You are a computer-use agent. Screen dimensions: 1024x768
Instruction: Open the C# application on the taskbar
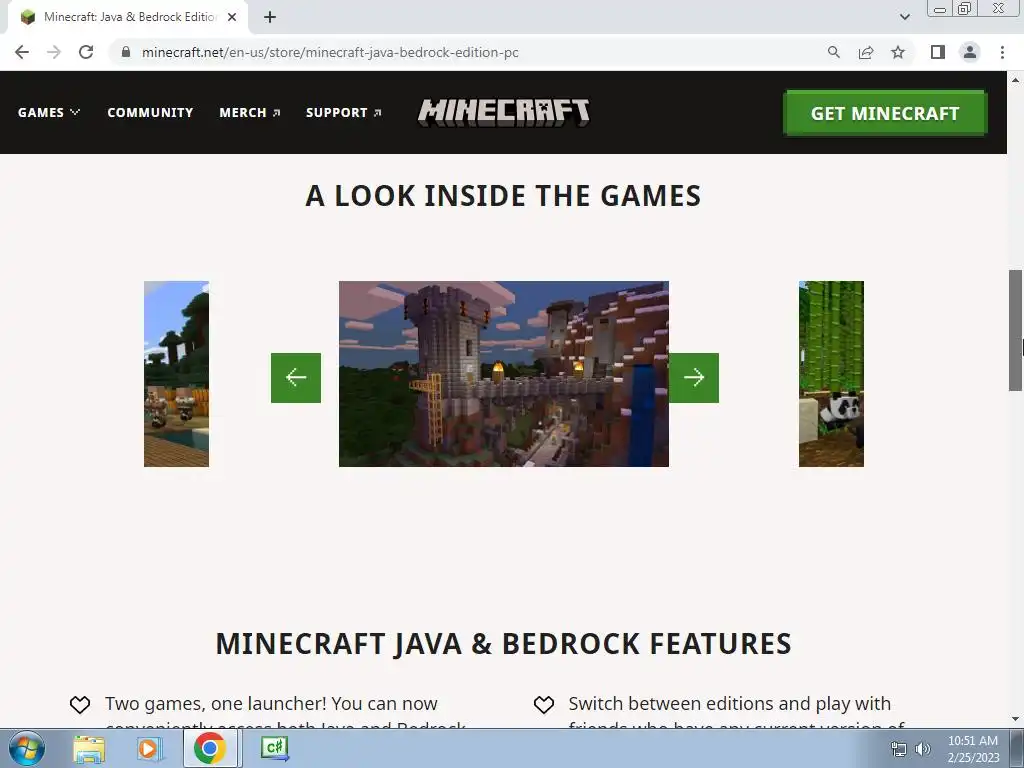click(274, 748)
